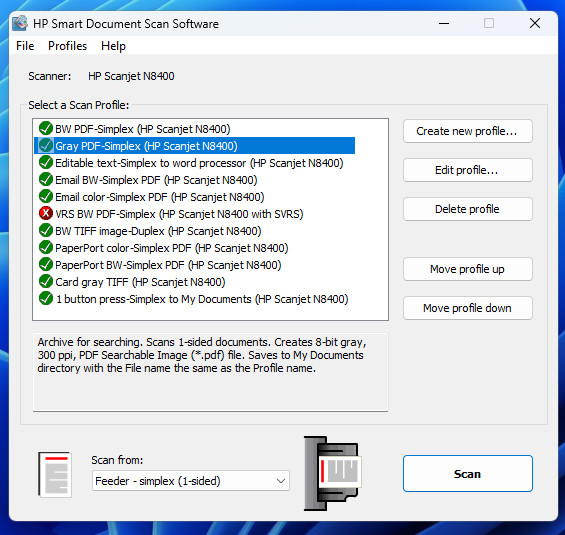Click Delete profile button
The height and width of the screenshot is (535, 565).
[x=468, y=209]
